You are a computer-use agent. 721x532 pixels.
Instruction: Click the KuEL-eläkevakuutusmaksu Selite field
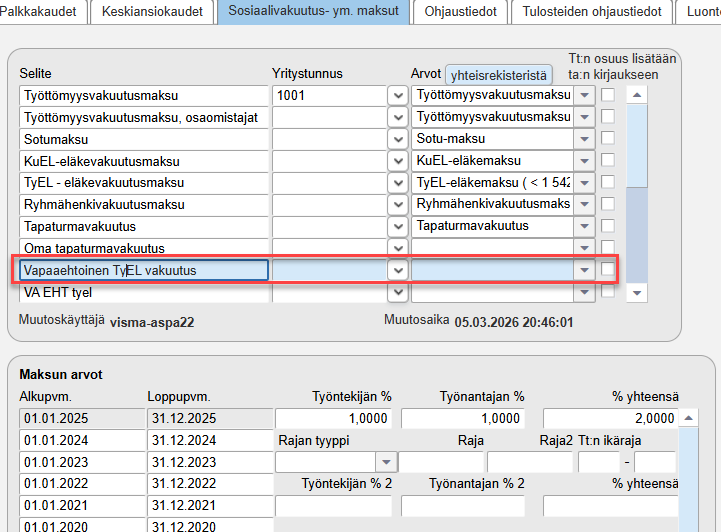coord(143,161)
